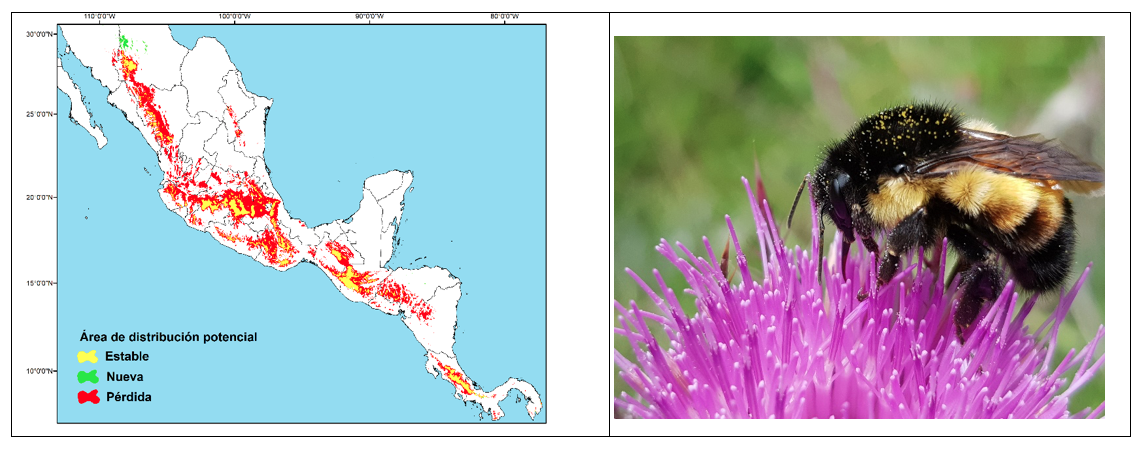Click 'Área de distribución potencial' legend title

point(168,337)
